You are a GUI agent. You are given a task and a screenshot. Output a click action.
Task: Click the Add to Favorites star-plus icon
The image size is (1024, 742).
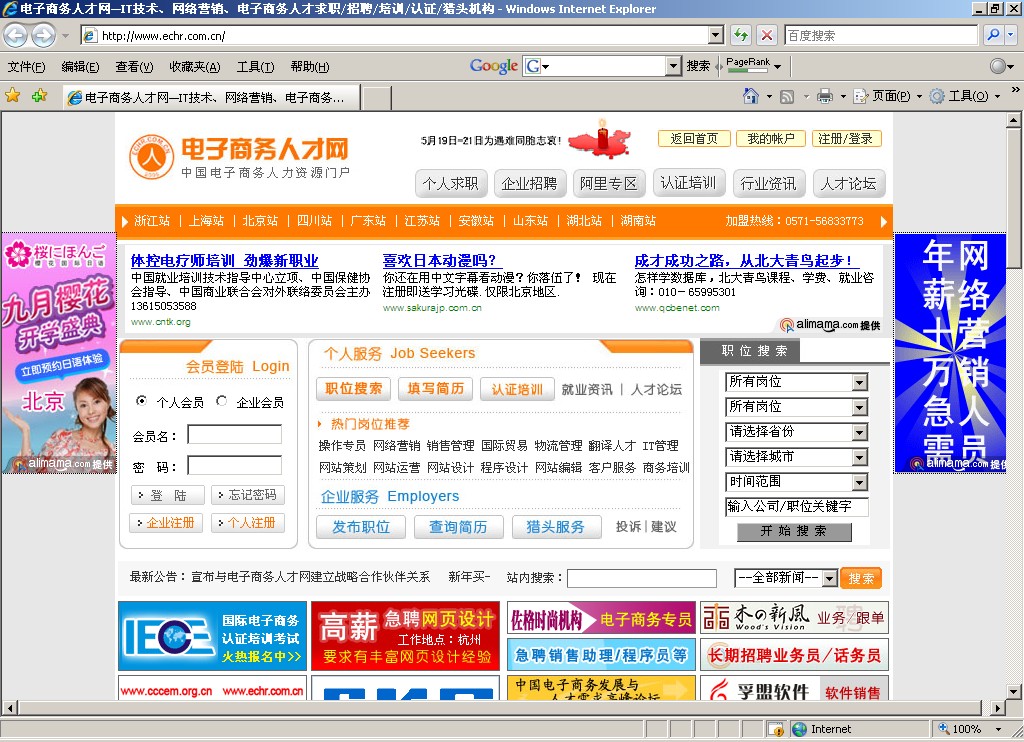pos(40,96)
